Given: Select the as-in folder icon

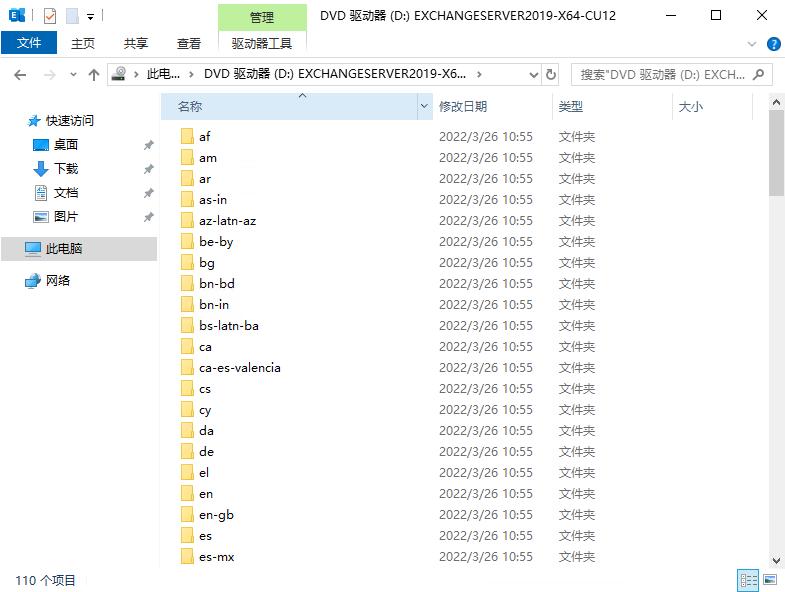Looking at the screenshot, I should 187,199.
